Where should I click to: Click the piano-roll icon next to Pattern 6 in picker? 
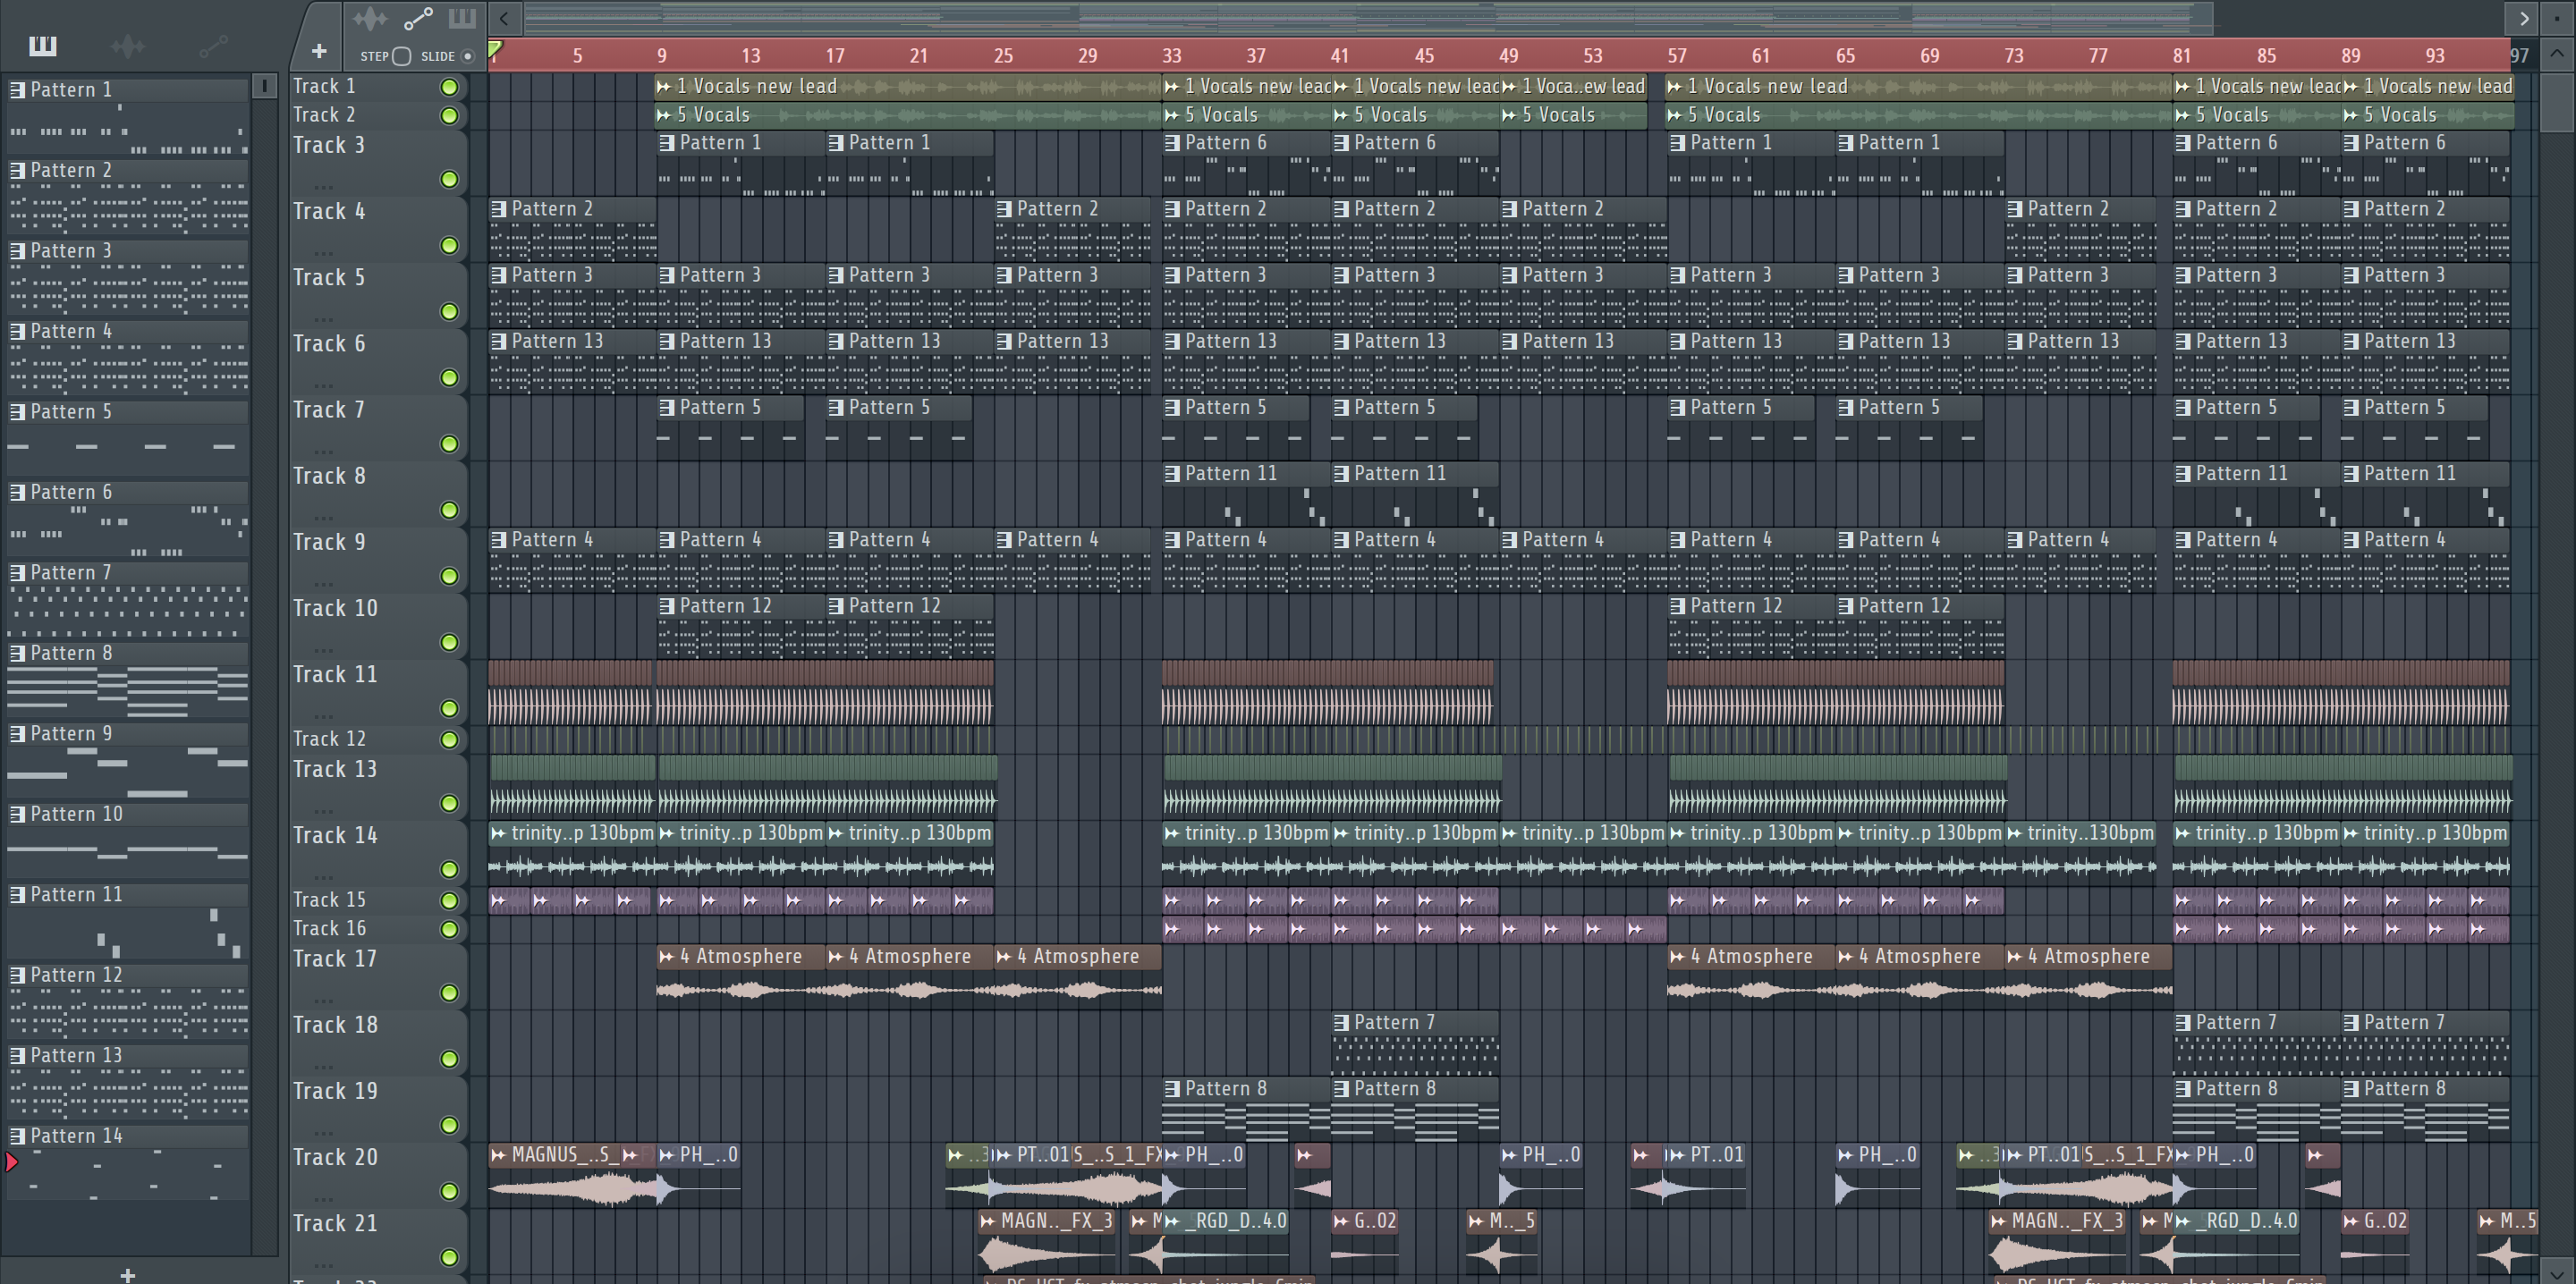click(17, 492)
